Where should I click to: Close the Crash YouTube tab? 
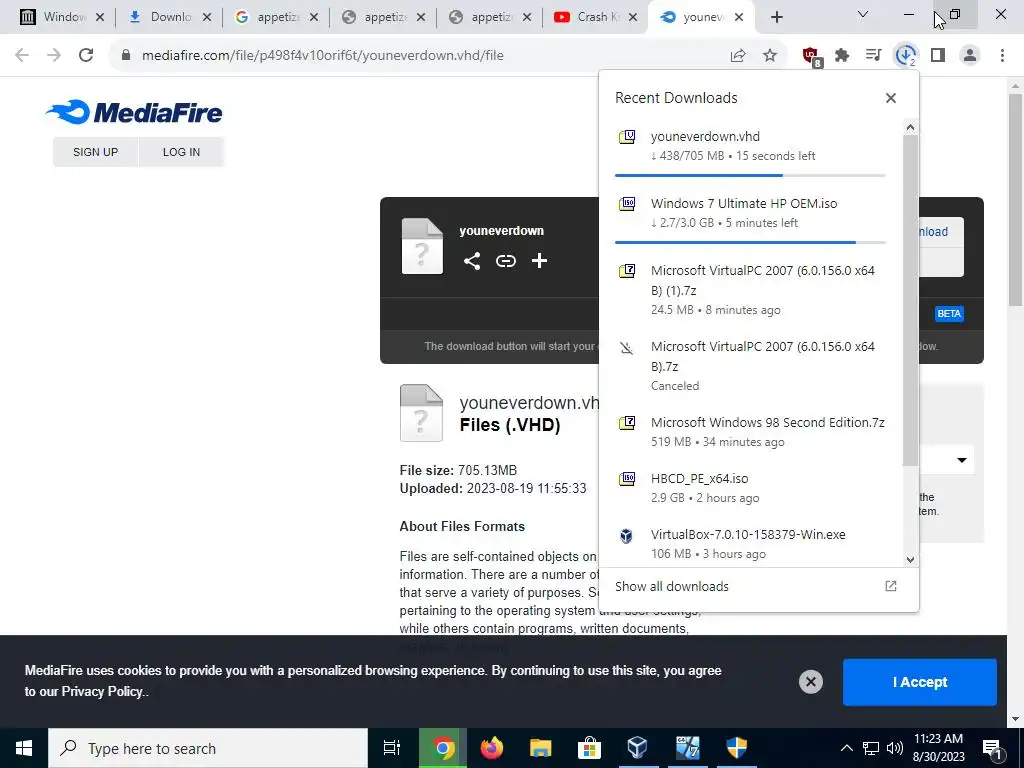632,17
